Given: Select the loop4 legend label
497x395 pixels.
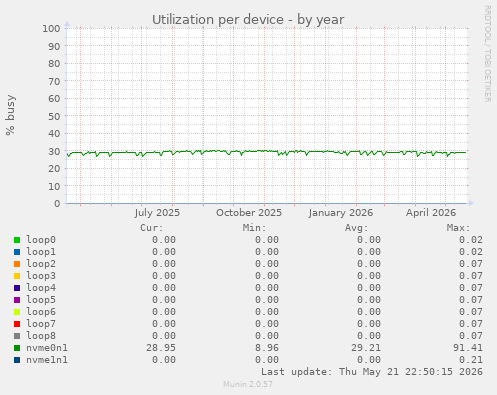Looking at the screenshot, I should pyautogui.click(x=41, y=288).
